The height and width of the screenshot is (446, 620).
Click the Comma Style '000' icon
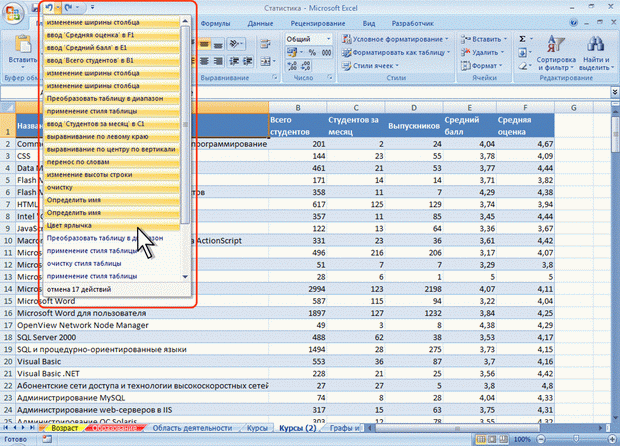click(x=326, y=52)
